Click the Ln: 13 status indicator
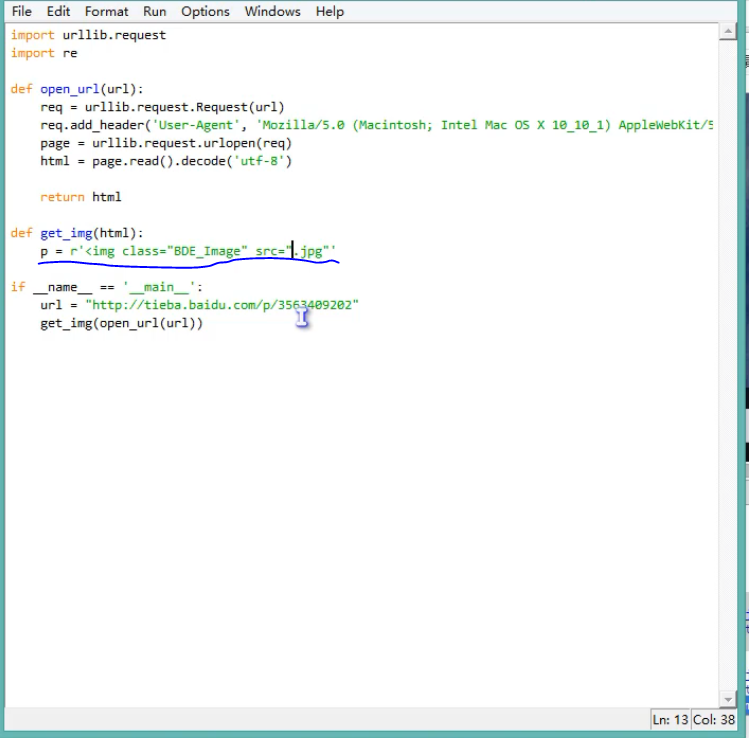 click(673, 719)
